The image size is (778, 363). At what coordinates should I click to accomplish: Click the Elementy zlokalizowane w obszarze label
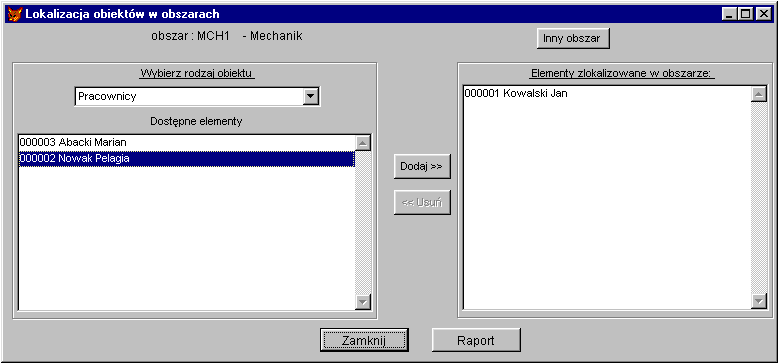point(622,74)
